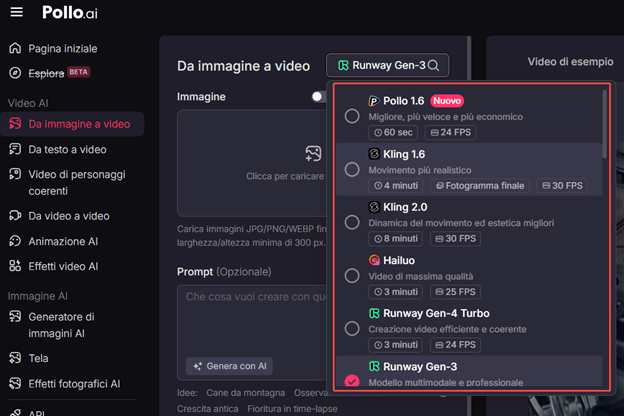The image size is (624, 416).
Task: Open Effetti fotografici AI
Action: click(74, 384)
